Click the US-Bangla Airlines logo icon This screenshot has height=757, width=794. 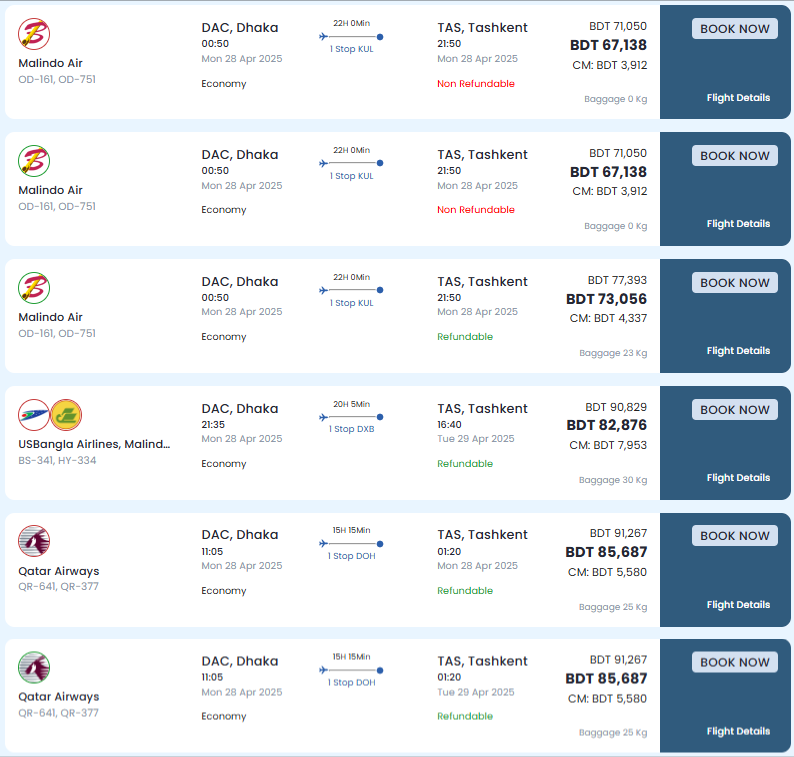(x=34, y=415)
